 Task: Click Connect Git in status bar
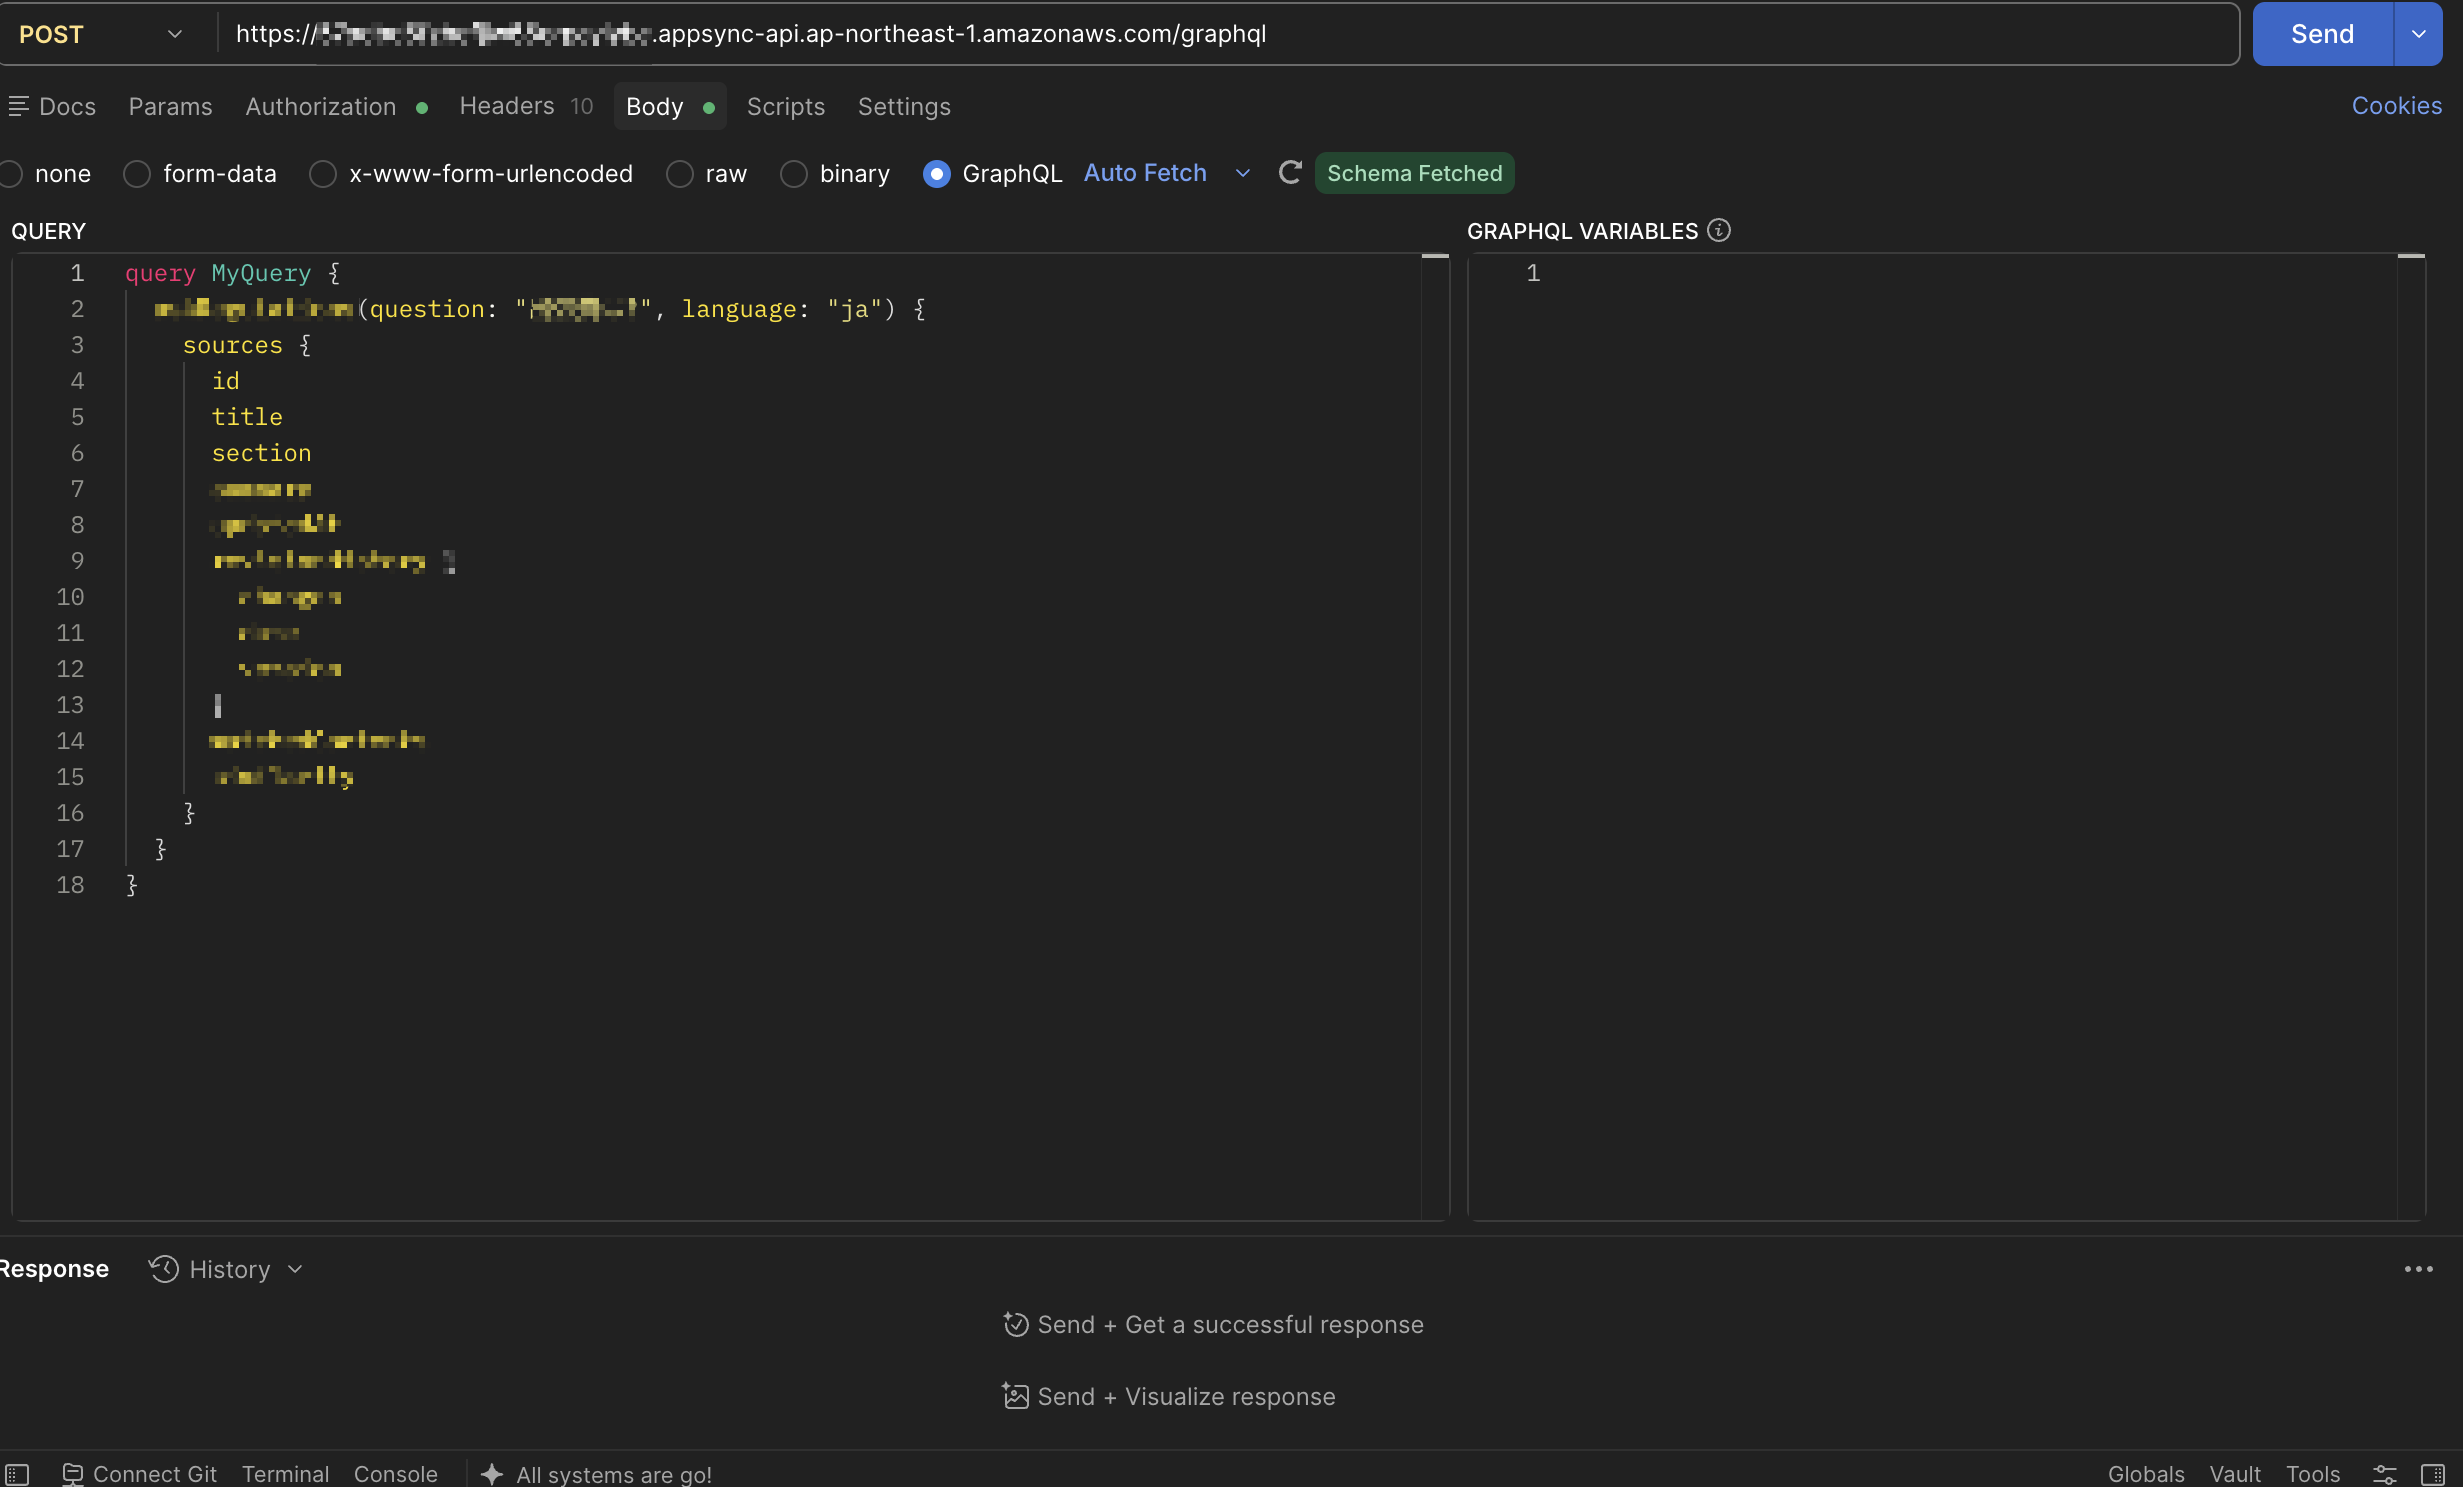[x=139, y=1474]
